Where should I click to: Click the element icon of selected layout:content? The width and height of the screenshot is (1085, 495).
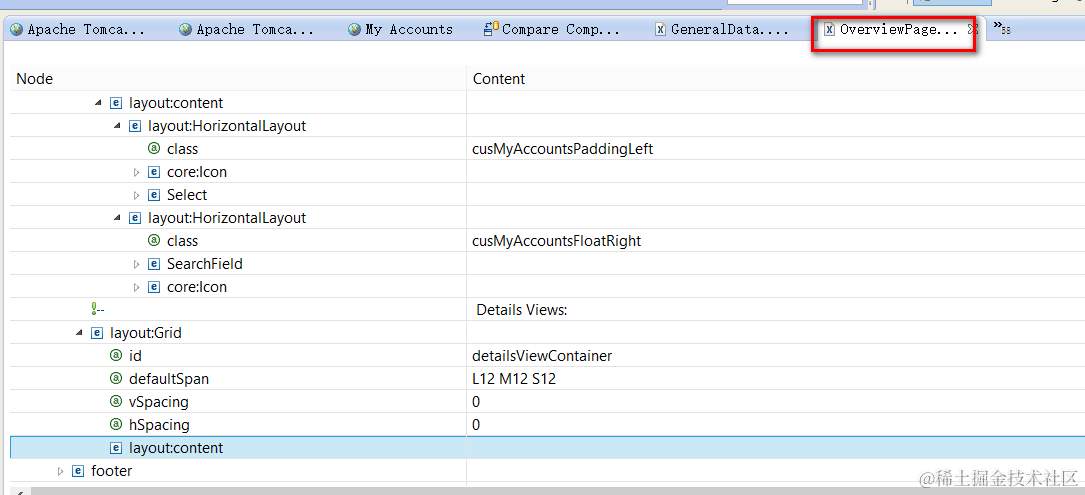click(116, 448)
